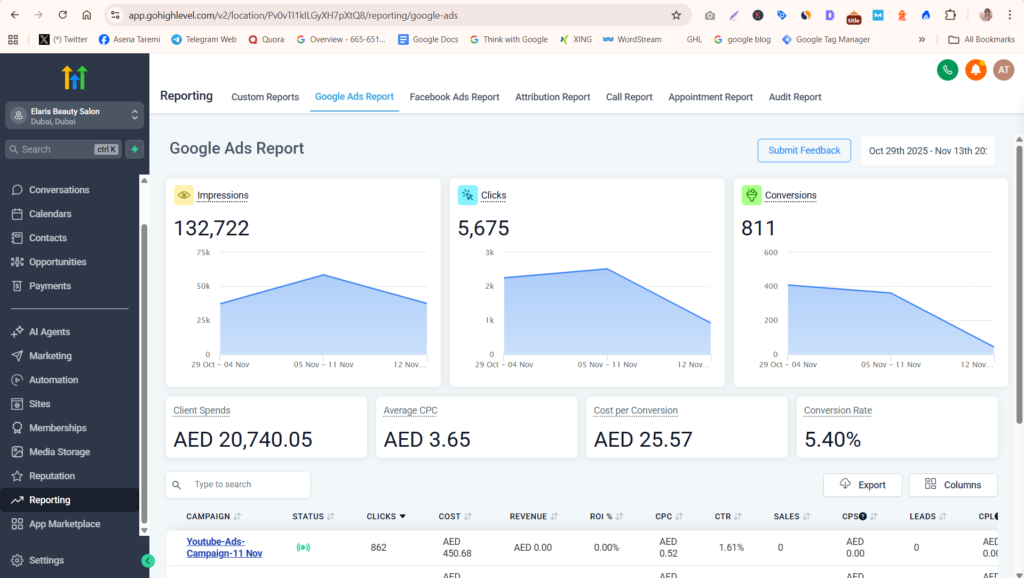Screen dimensions: 1024x578
Task: Click the sidebar Search field
Action: (64, 150)
